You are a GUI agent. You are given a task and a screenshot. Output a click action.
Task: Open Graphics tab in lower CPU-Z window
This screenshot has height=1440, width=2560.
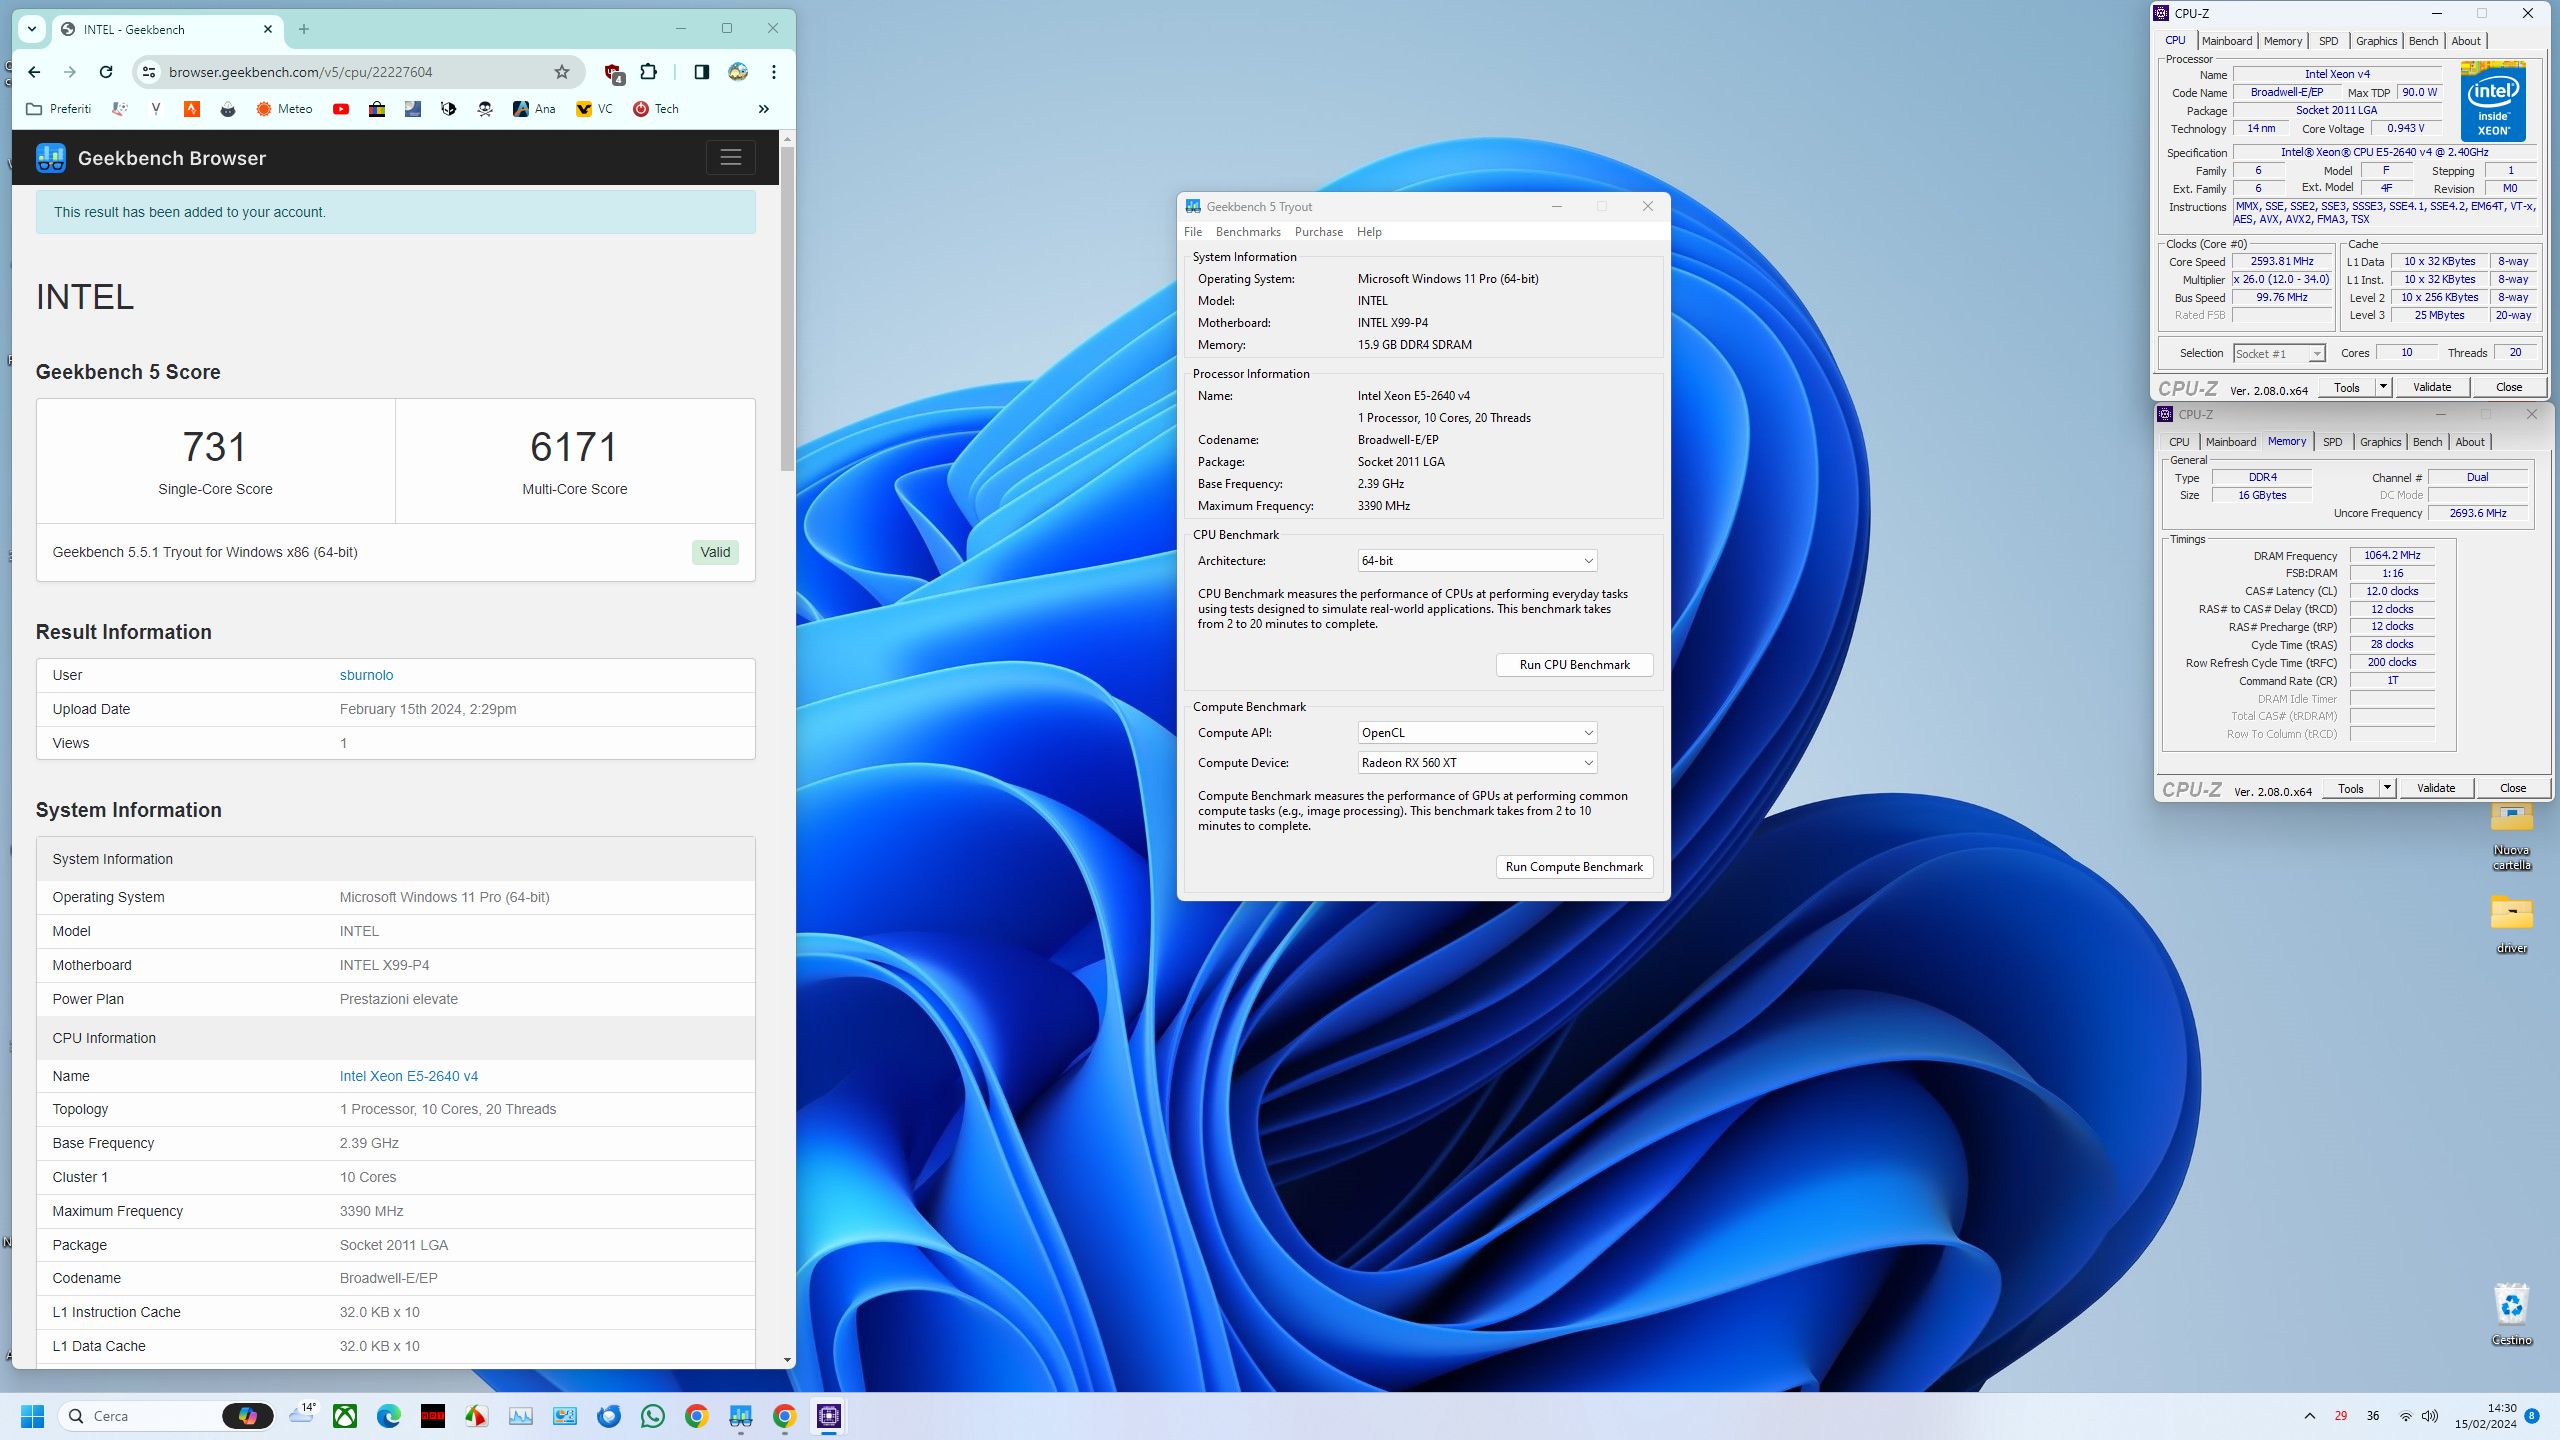[x=2380, y=442]
